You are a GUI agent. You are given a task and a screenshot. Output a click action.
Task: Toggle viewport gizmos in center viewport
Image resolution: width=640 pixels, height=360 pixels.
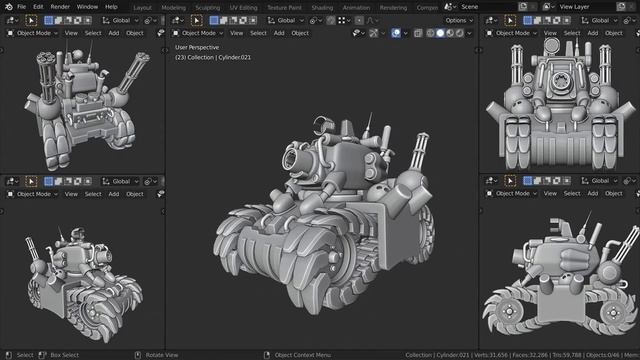coord(373,33)
